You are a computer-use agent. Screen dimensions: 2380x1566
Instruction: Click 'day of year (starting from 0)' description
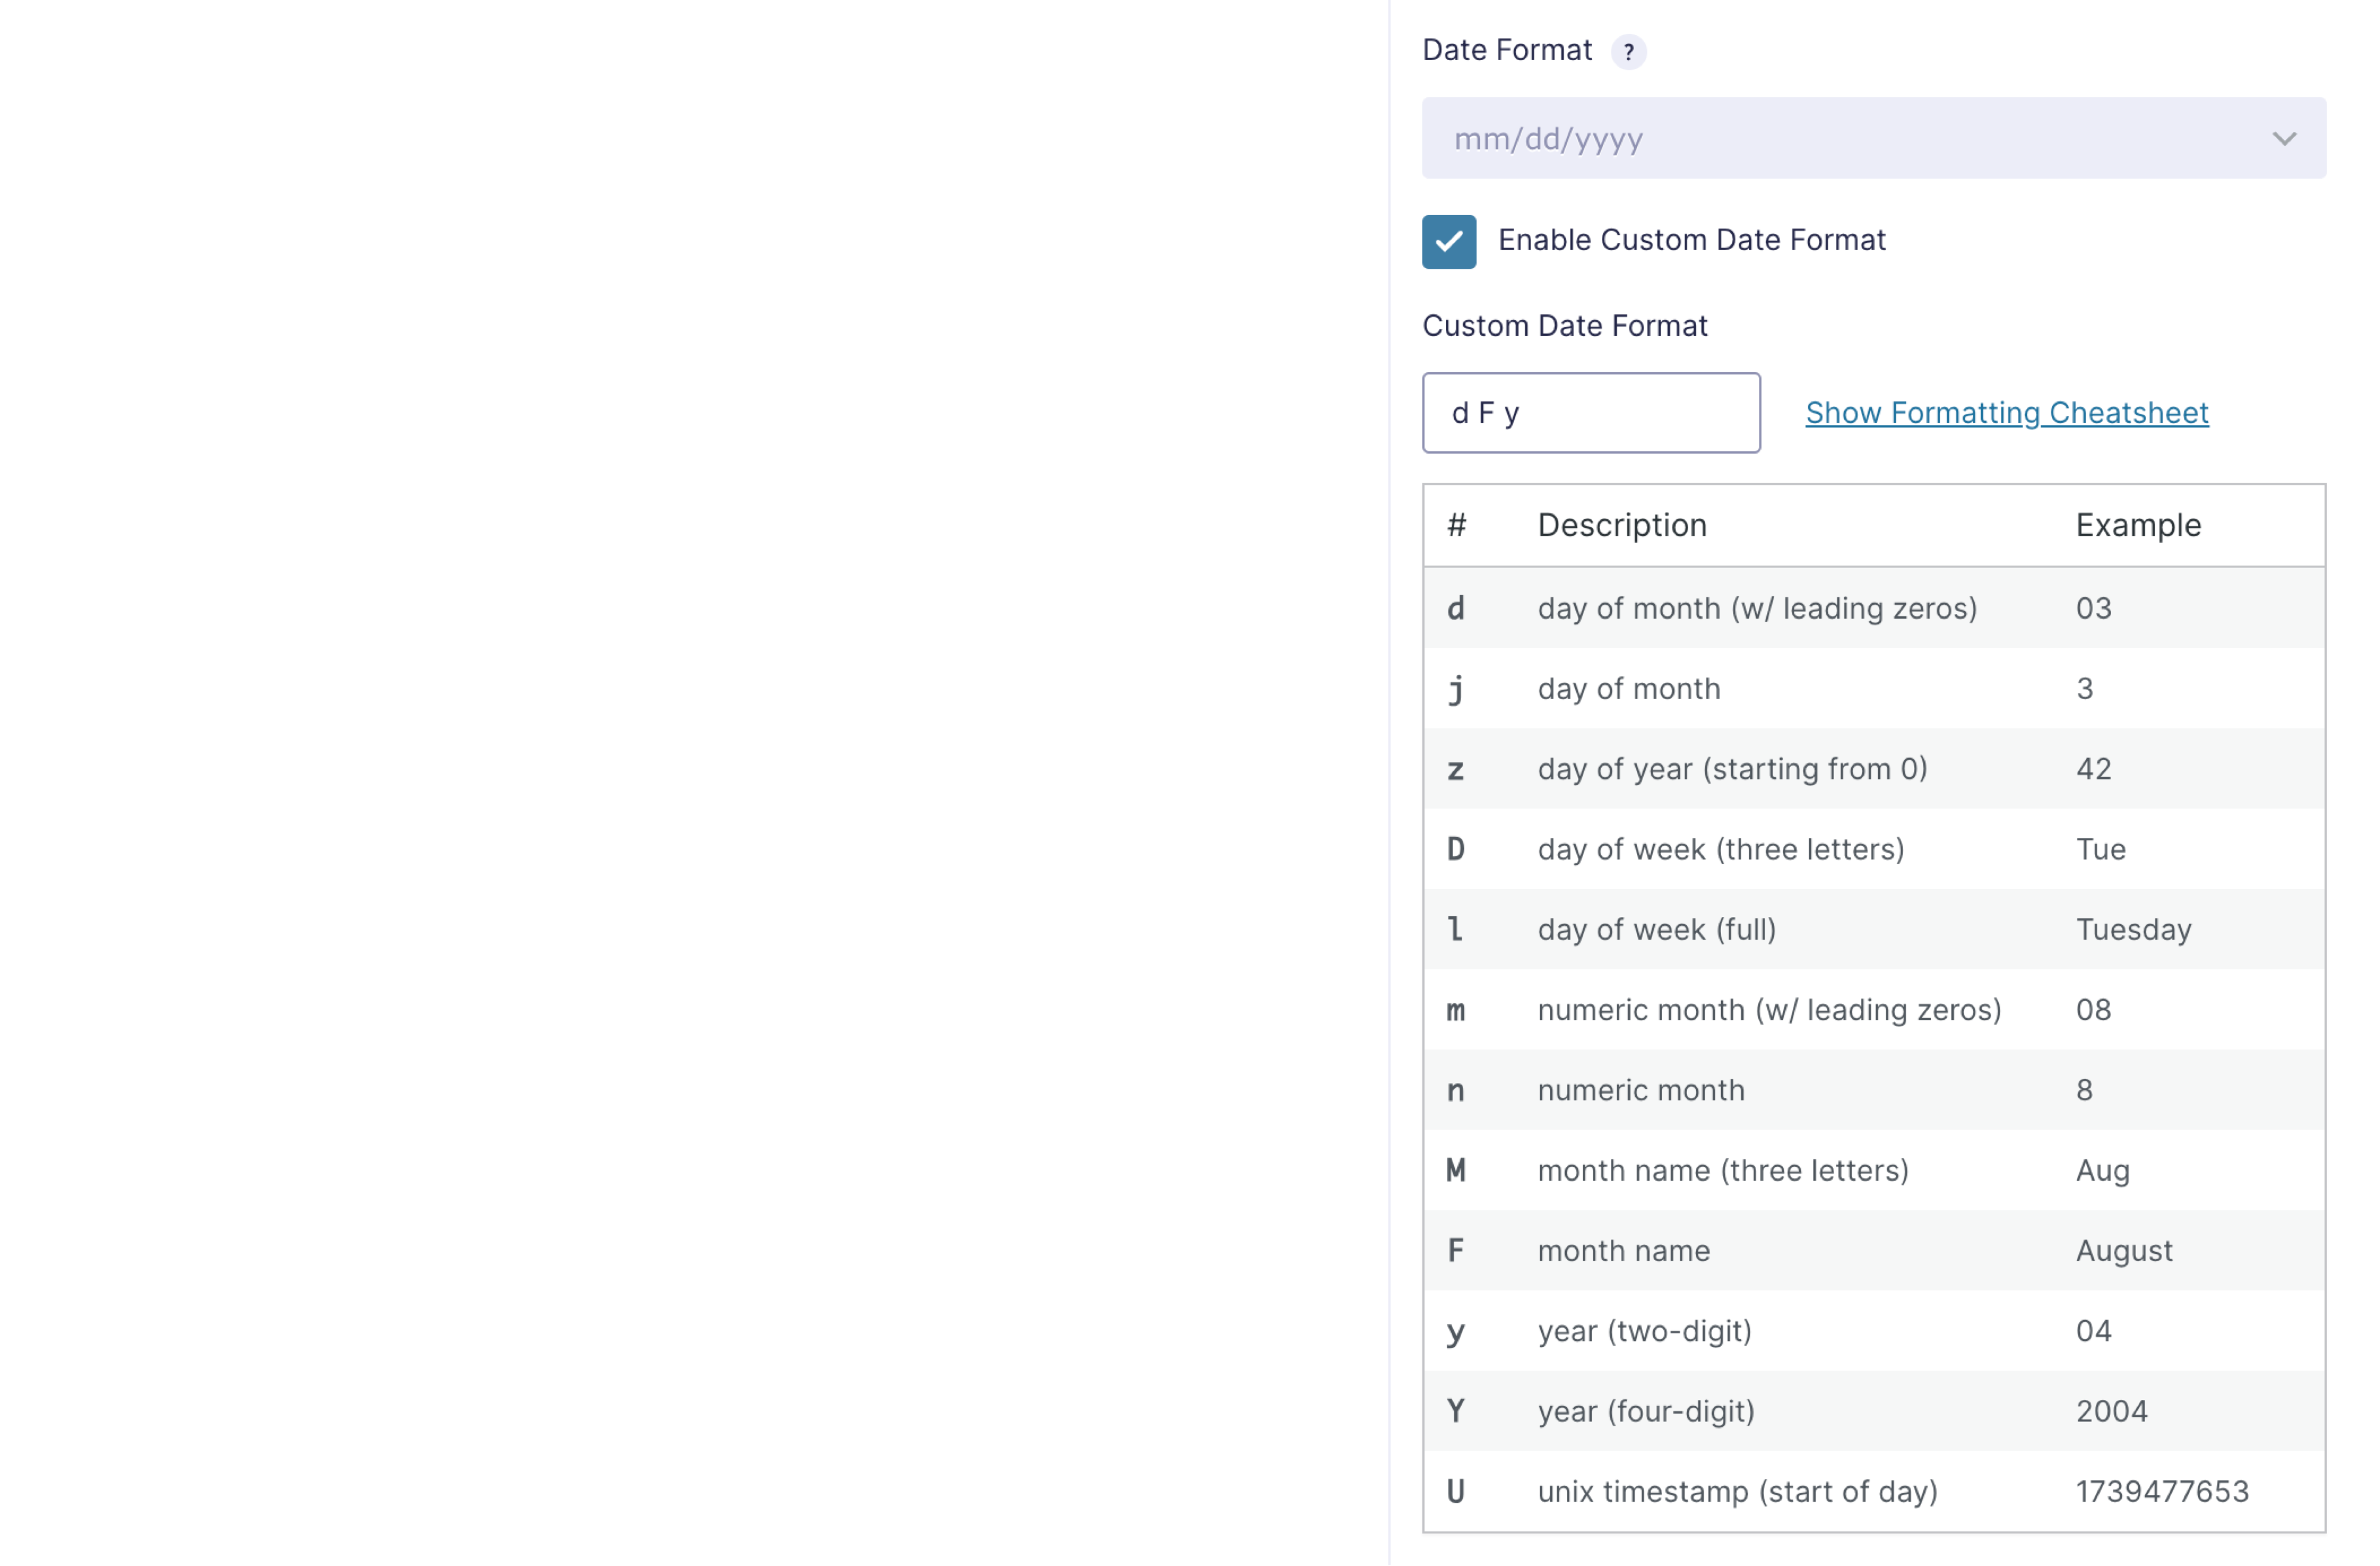click(x=1732, y=769)
